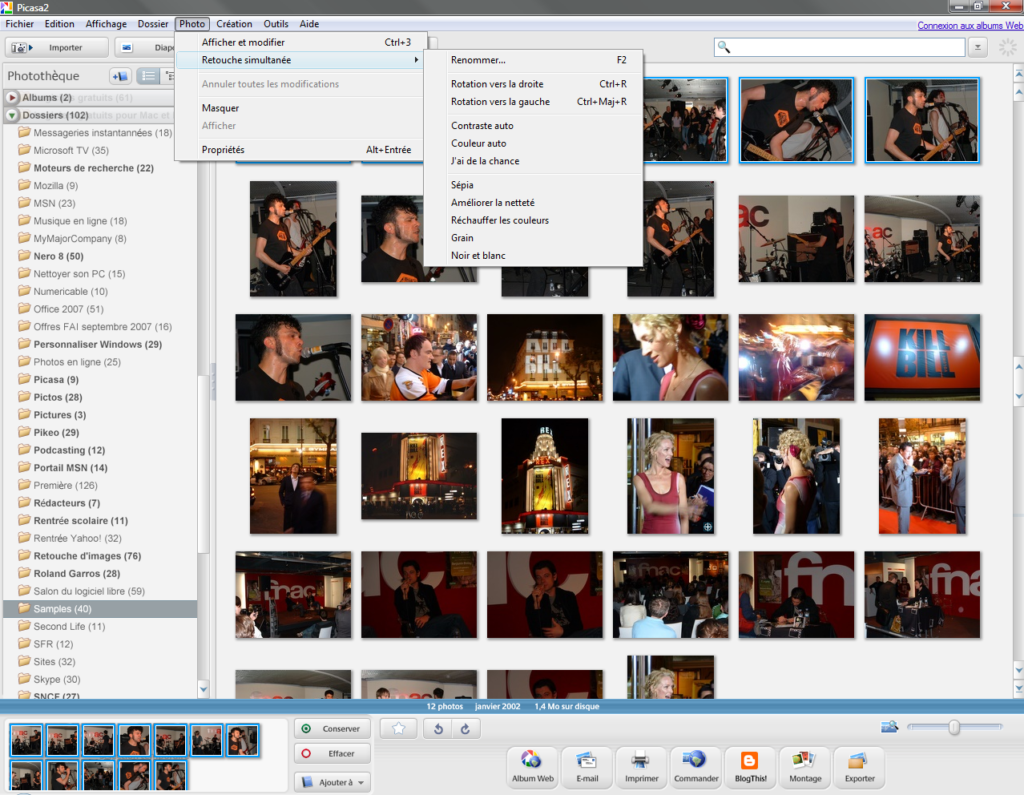Rotate selection clockwise with the toolbar arrow

pyautogui.click(x=466, y=728)
